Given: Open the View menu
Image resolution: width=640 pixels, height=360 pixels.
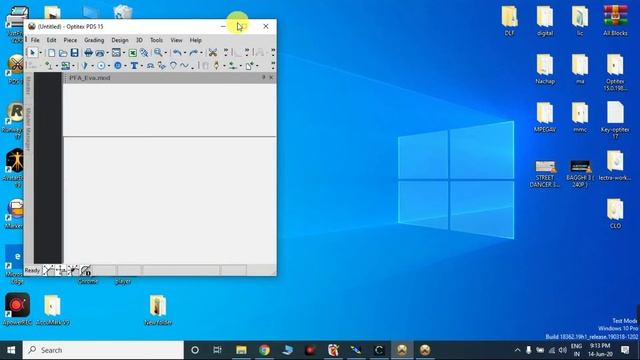Looking at the screenshot, I should click(176, 40).
